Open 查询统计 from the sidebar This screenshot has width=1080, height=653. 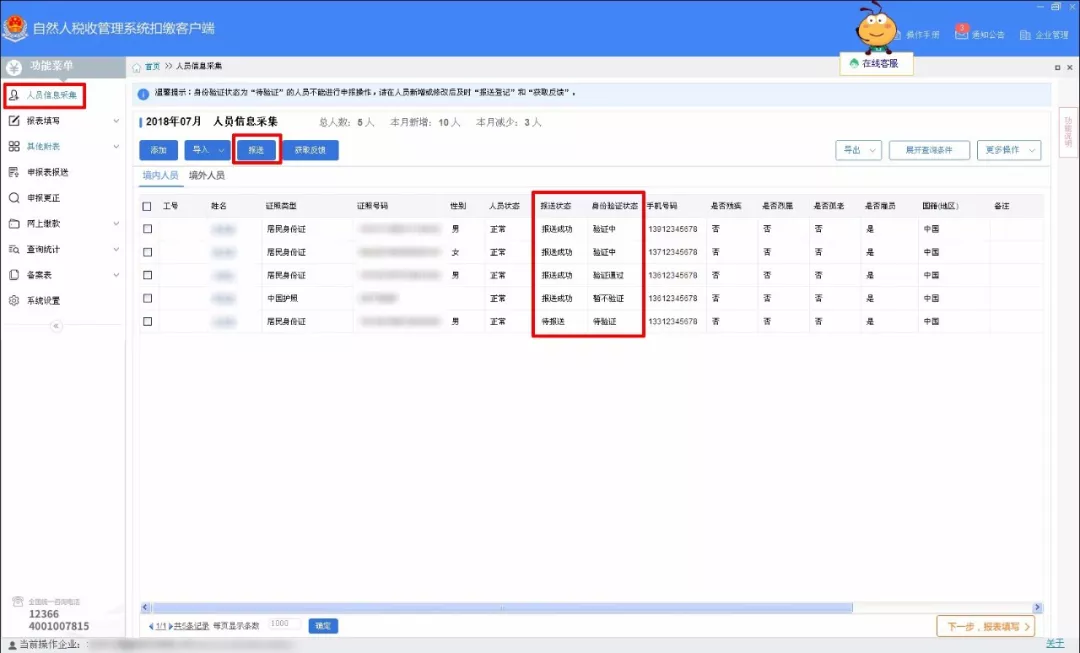(57, 248)
